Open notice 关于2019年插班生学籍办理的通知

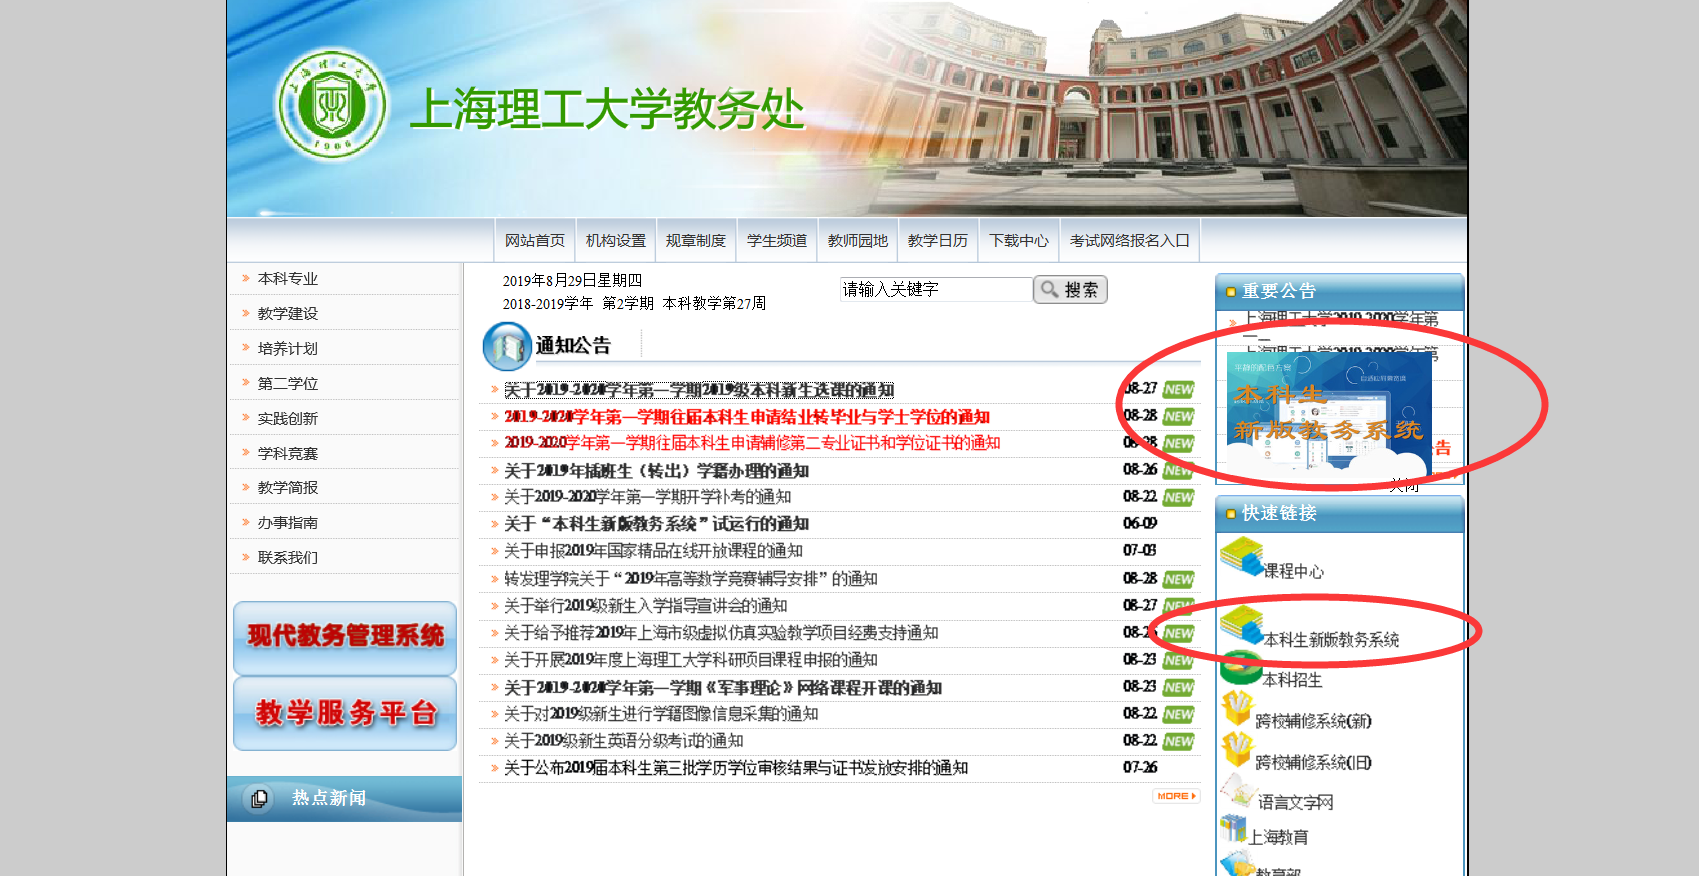point(656,471)
